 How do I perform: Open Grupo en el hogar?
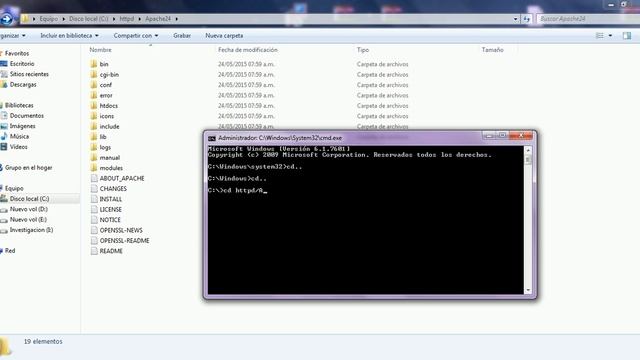pos(28,167)
